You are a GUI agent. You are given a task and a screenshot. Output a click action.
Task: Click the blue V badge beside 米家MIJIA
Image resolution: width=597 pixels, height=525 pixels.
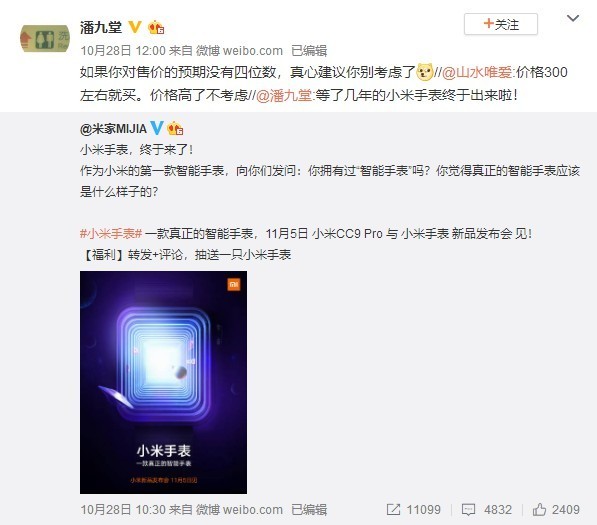pos(157,128)
